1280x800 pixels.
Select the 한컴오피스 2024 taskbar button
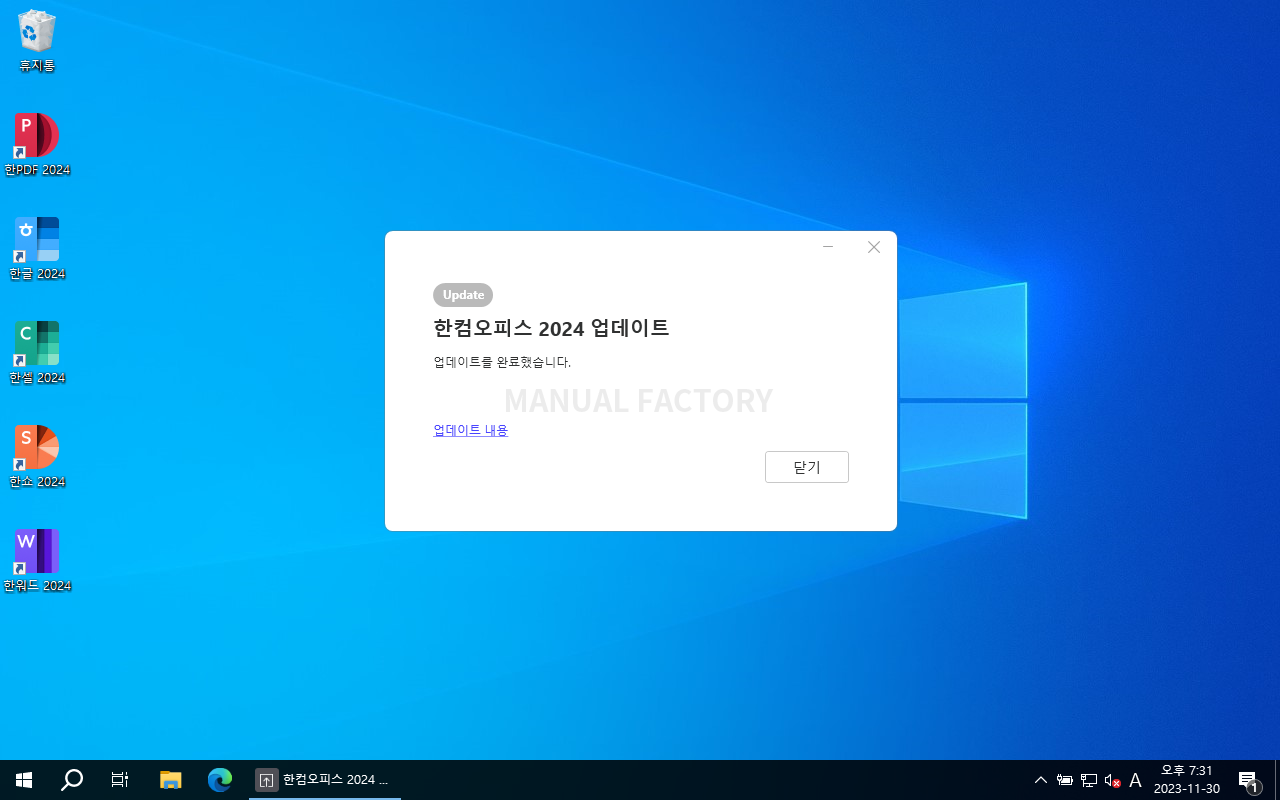325,780
